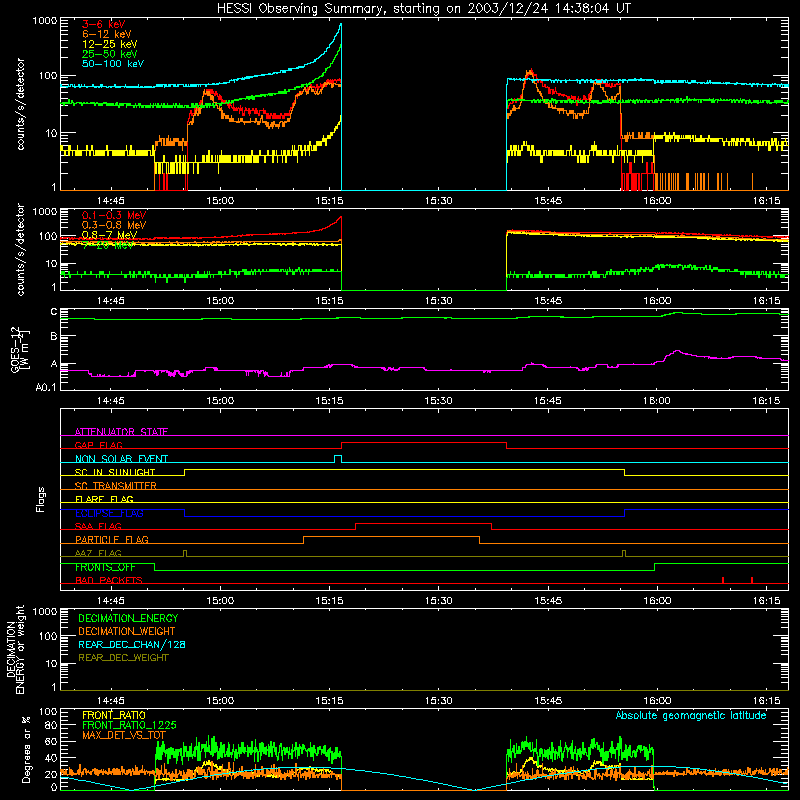
Task: Click the MAX_DET_VS_TOT legend label
Action: (124, 735)
